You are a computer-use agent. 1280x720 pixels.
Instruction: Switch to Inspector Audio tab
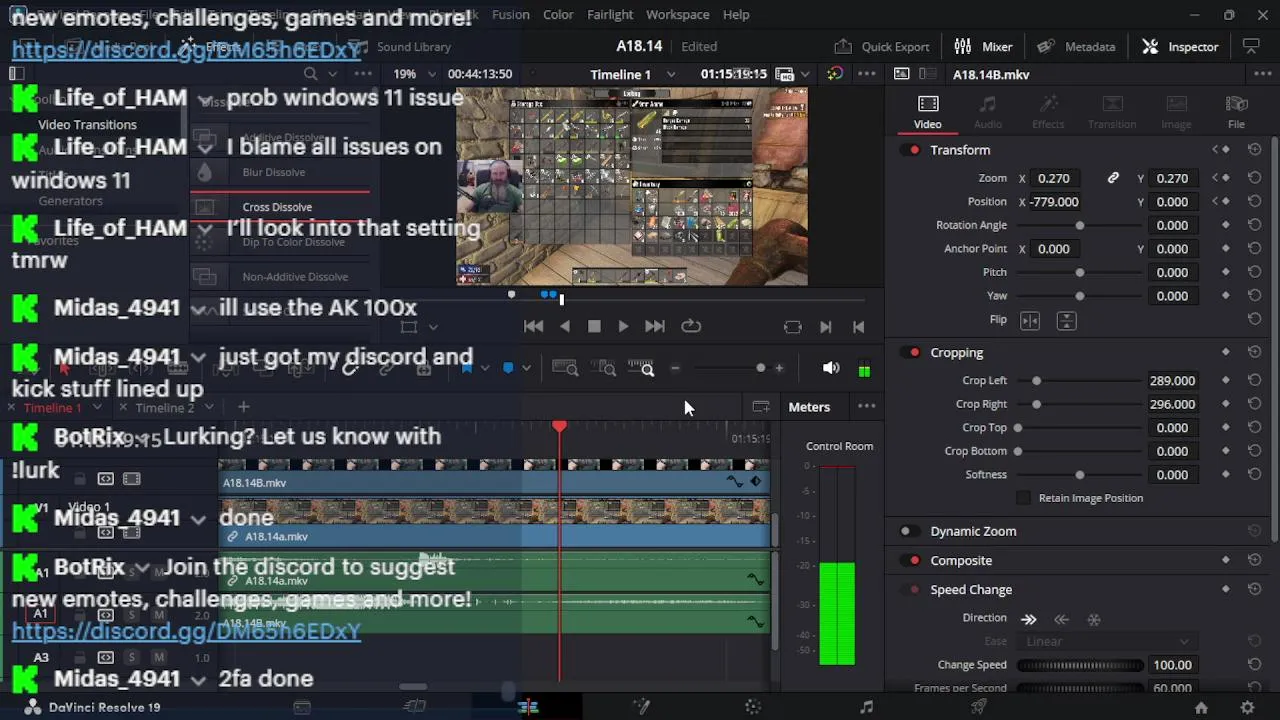tap(988, 112)
